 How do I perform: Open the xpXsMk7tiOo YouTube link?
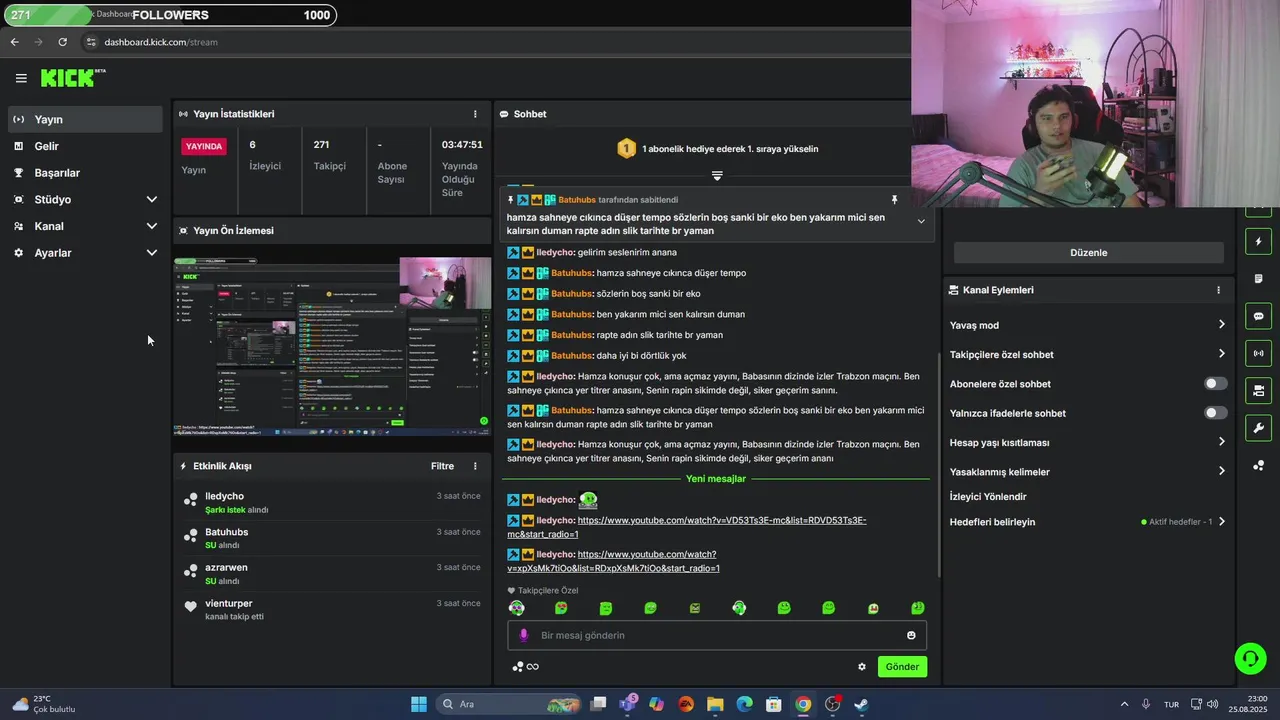point(613,561)
